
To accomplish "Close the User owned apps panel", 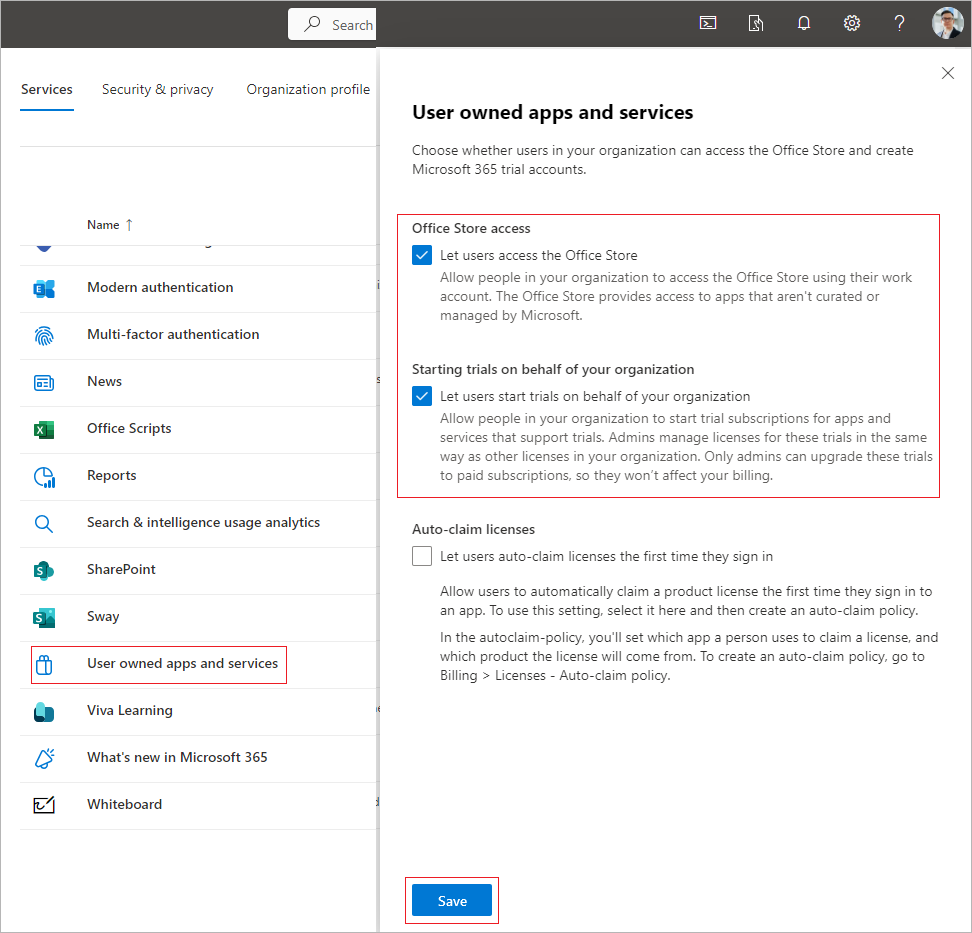I will (947, 73).
